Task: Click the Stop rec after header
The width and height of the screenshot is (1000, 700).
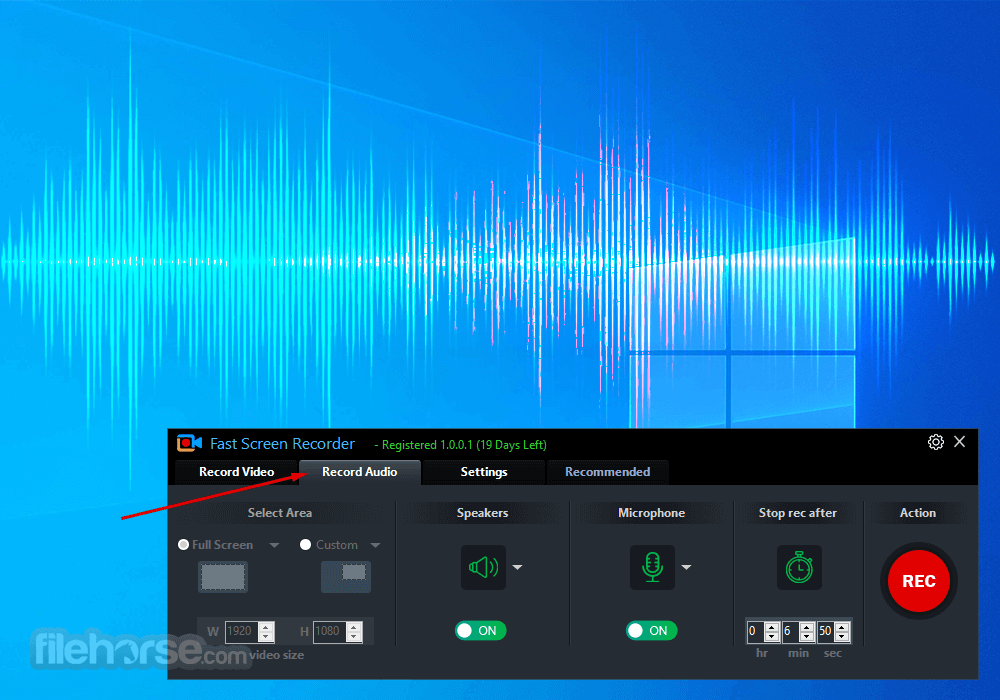Action: click(x=797, y=513)
